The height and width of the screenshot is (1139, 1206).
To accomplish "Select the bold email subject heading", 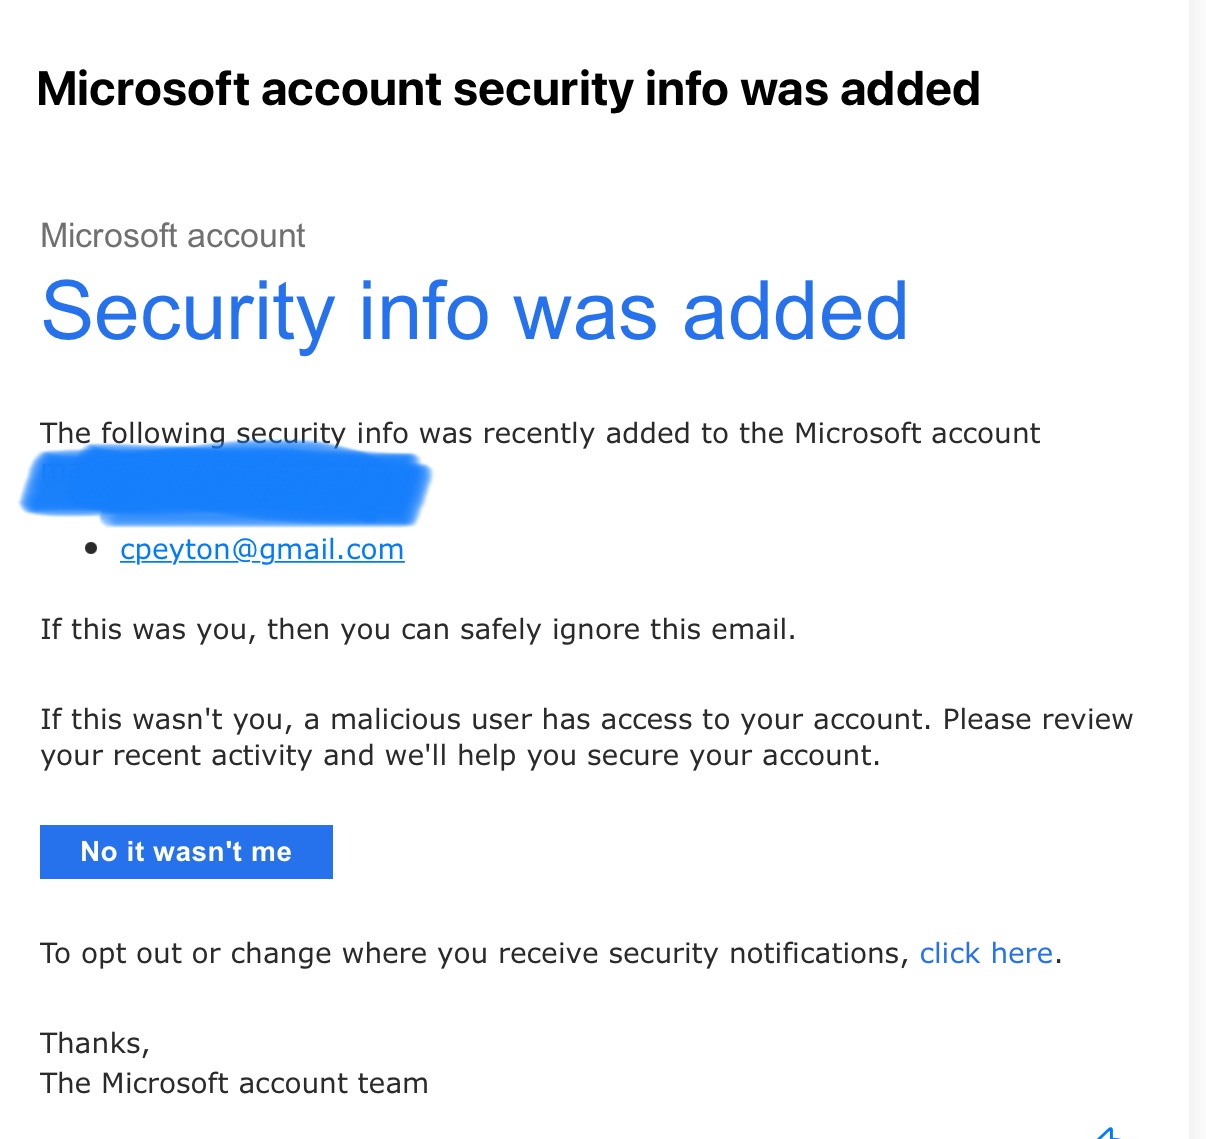I will pyautogui.click(x=508, y=89).
